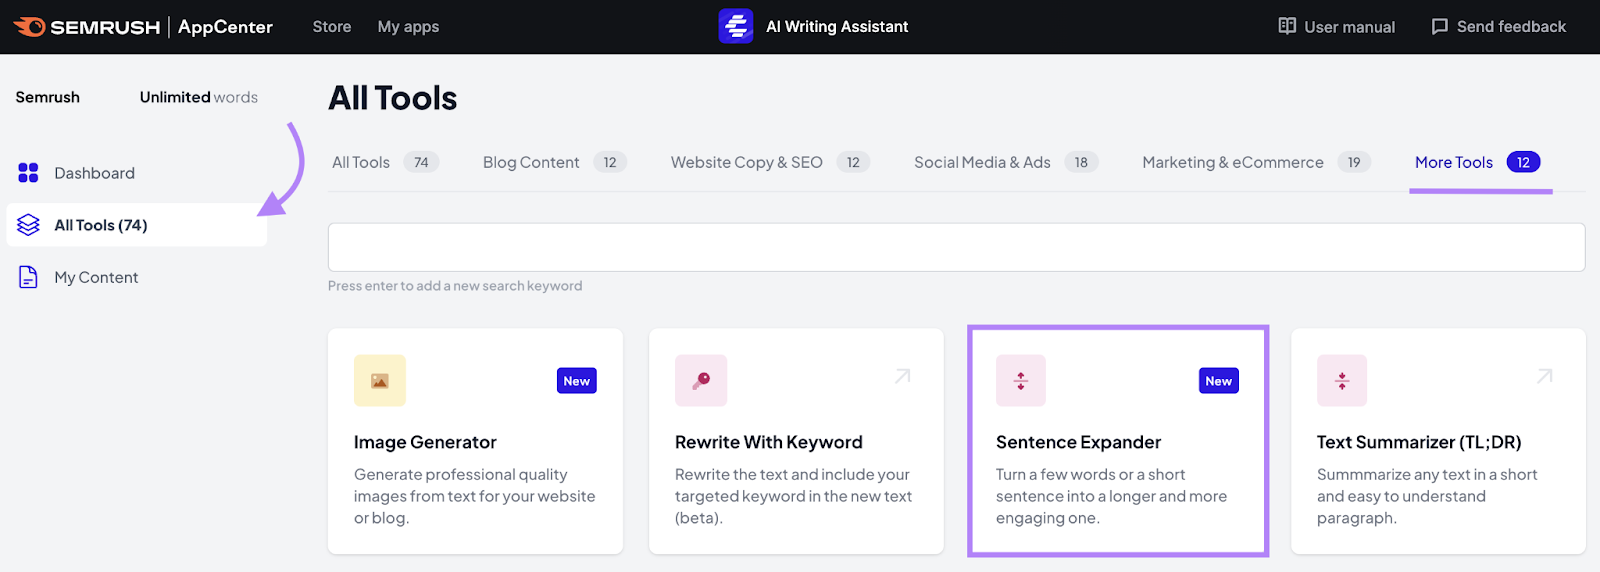This screenshot has height=572, width=1600.
Task: Click the Rewrite With Keyword description text
Action: (793, 496)
